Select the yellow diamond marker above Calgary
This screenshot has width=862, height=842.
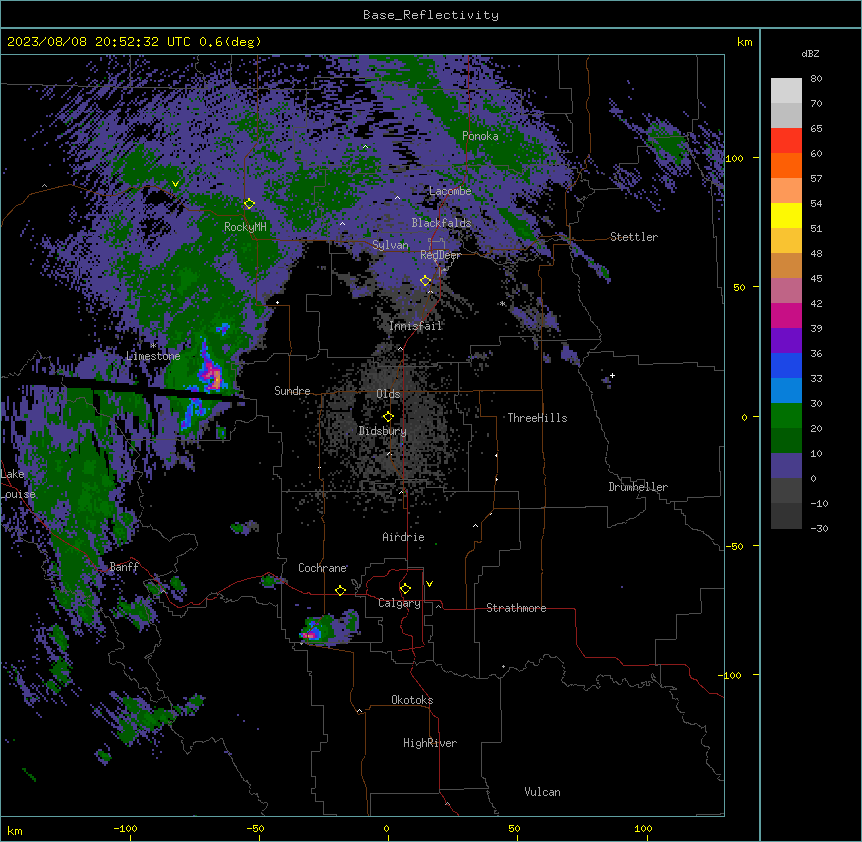tap(405, 589)
